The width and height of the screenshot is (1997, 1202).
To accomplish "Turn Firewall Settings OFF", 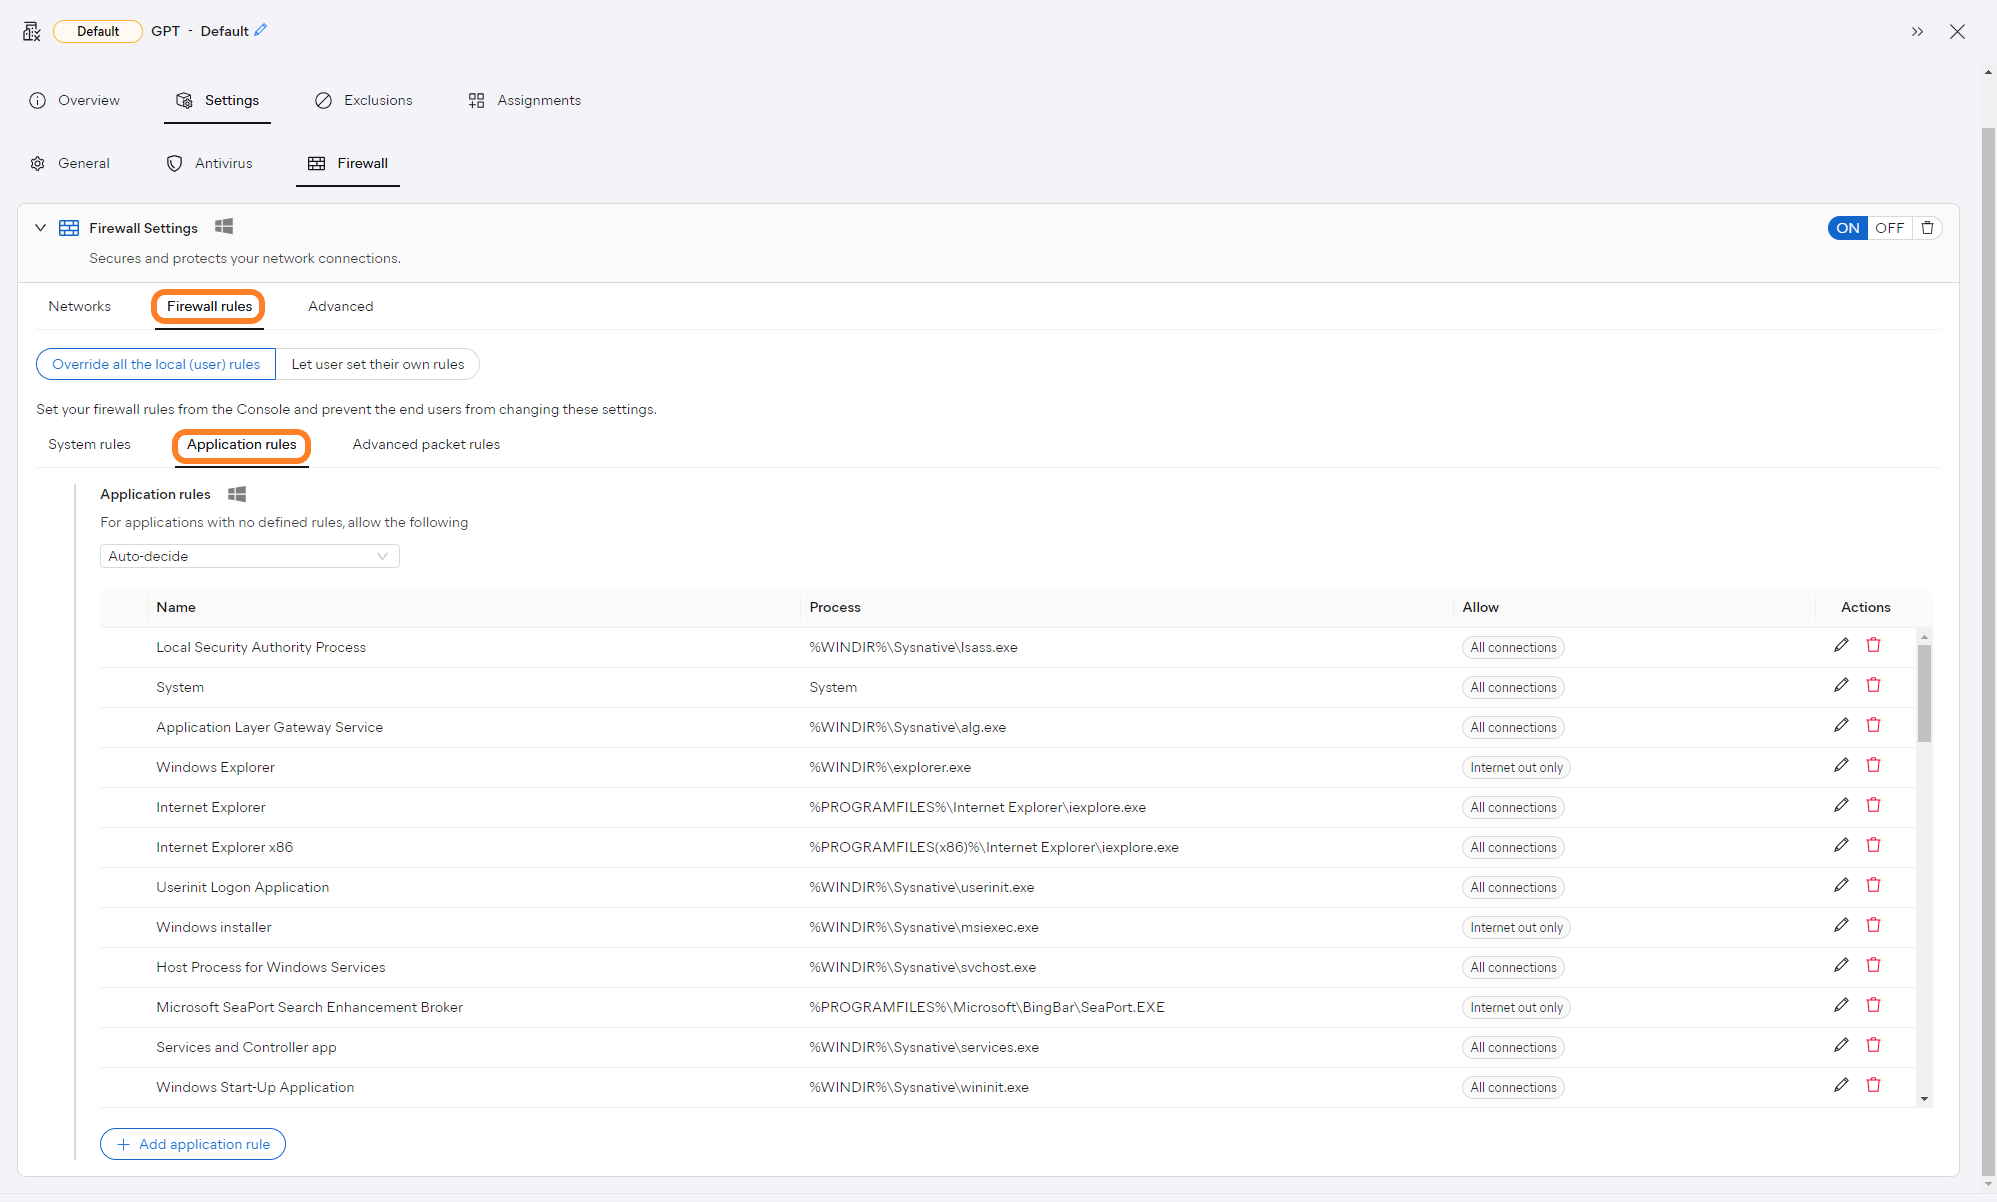I will pos(1889,228).
